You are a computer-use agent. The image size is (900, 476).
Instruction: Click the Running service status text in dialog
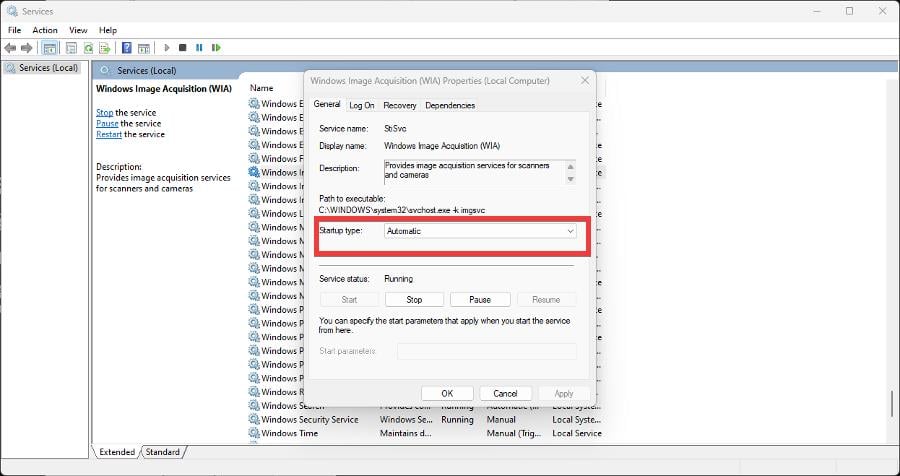[398, 278]
